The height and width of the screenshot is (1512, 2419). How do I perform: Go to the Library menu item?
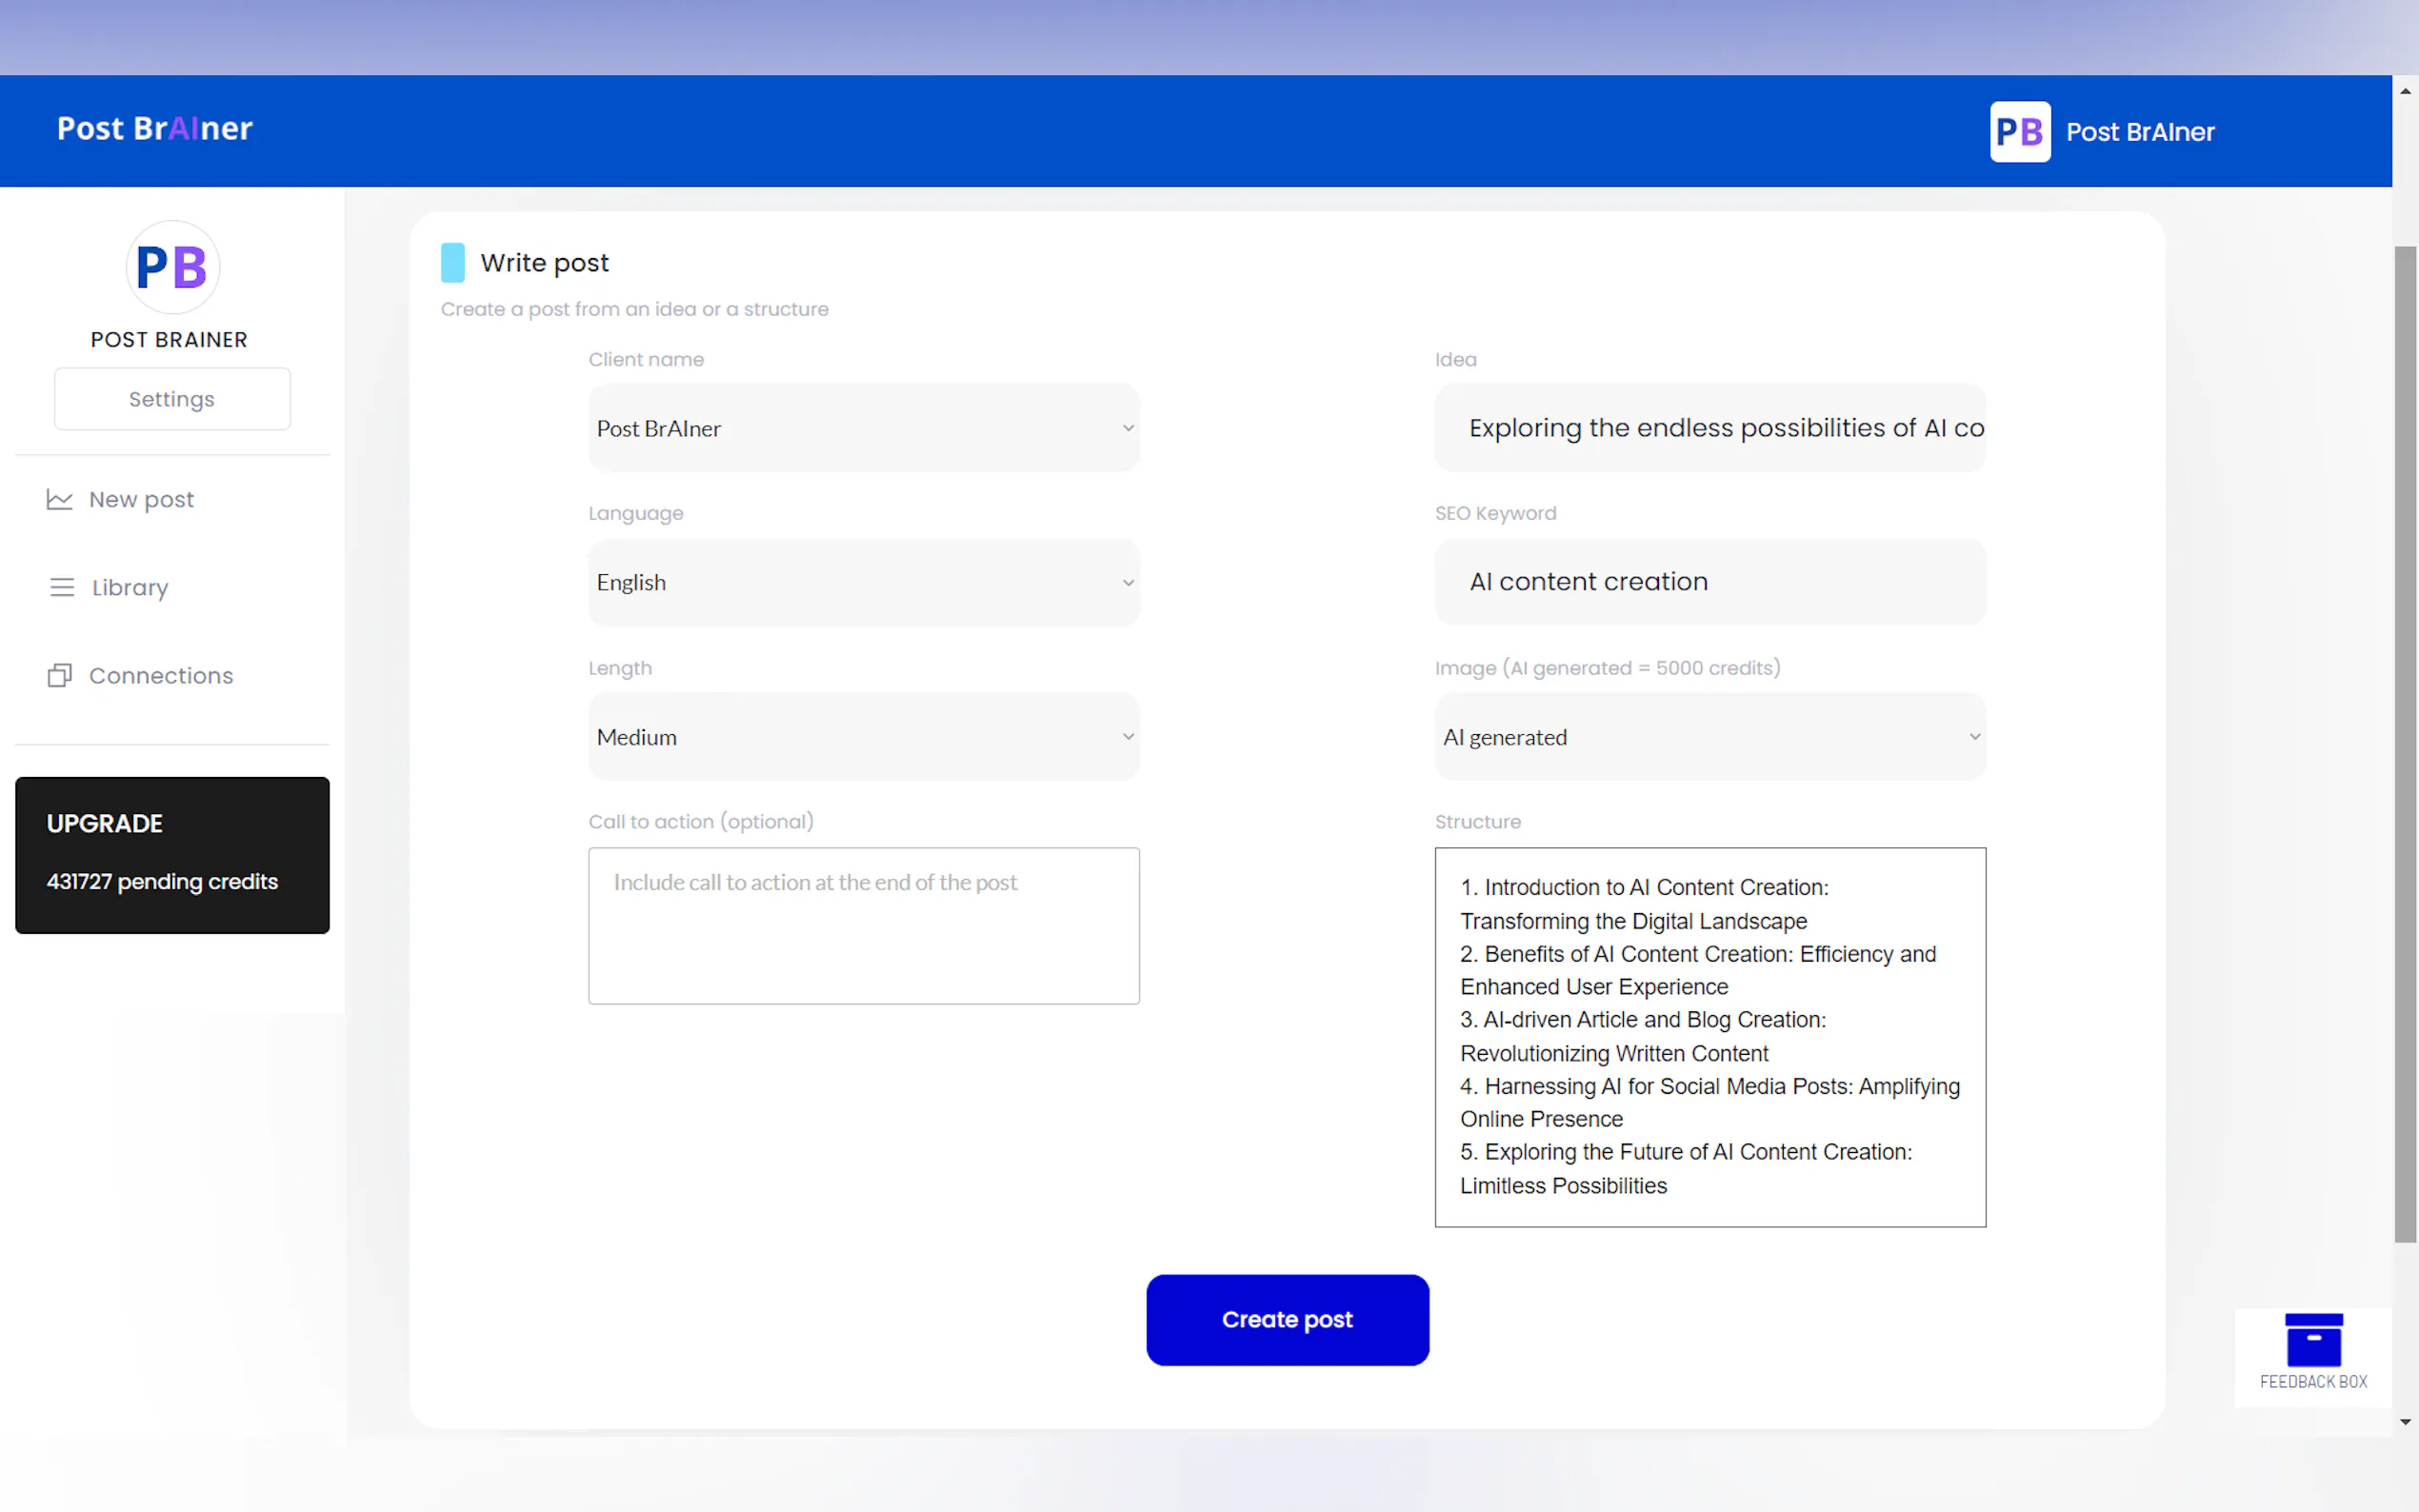pyautogui.click(x=130, y=587)
